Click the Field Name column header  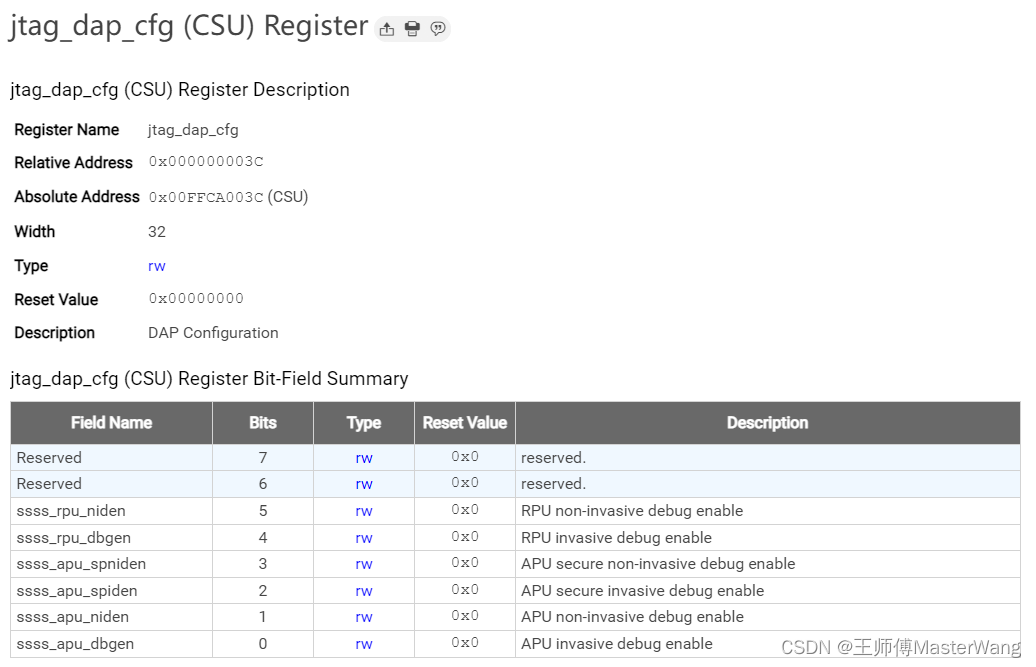click(x=111, y=423)
